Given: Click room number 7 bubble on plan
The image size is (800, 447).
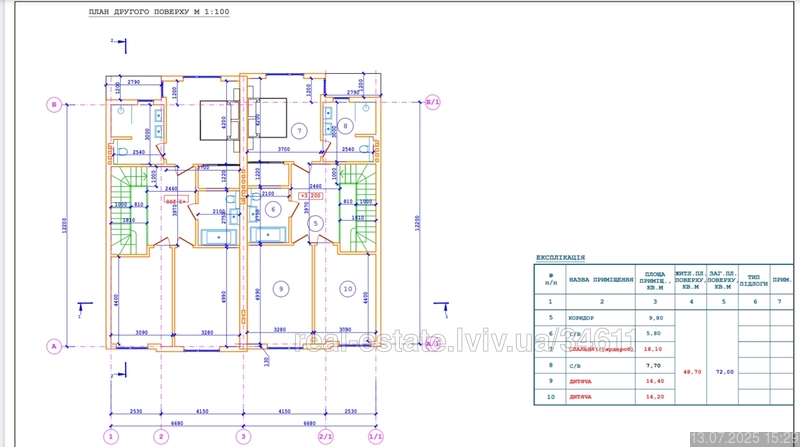Looking at the screenshot, I should point(297,131).
